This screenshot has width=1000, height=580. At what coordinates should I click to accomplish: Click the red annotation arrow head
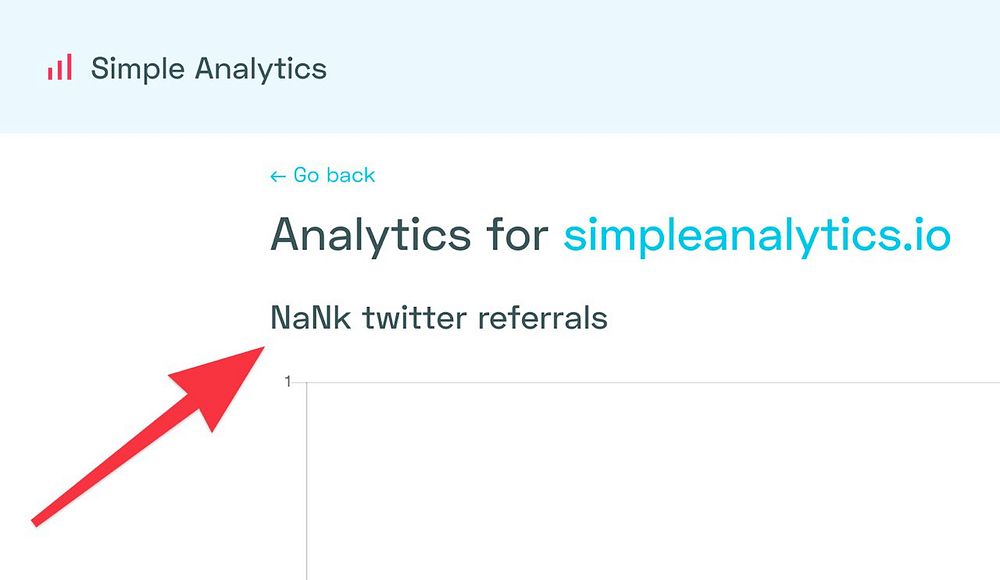pos(225,383)
